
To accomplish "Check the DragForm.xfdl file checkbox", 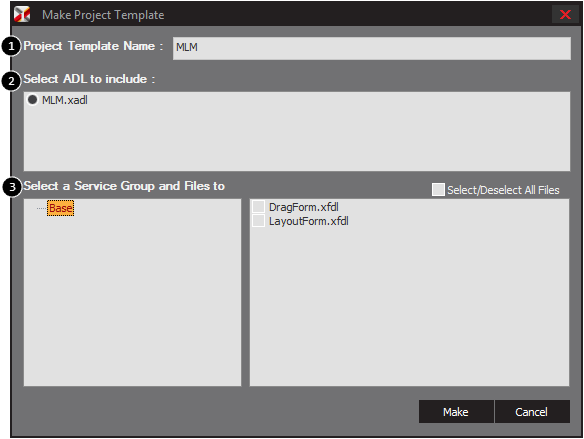I will pyautogui.click(x=258, y=207).
